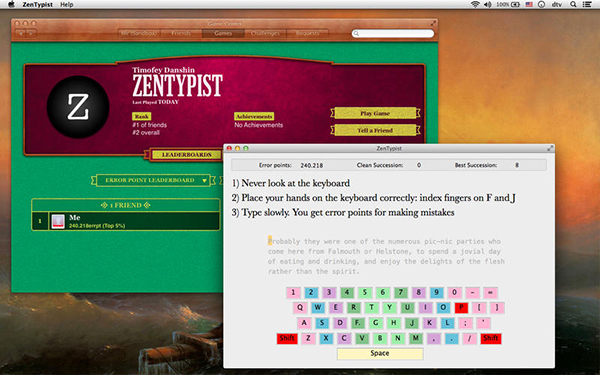Click the pink right bracket key
Viewport: 600px width, 375px height.
pyautogui.click(x=497, y=308)
